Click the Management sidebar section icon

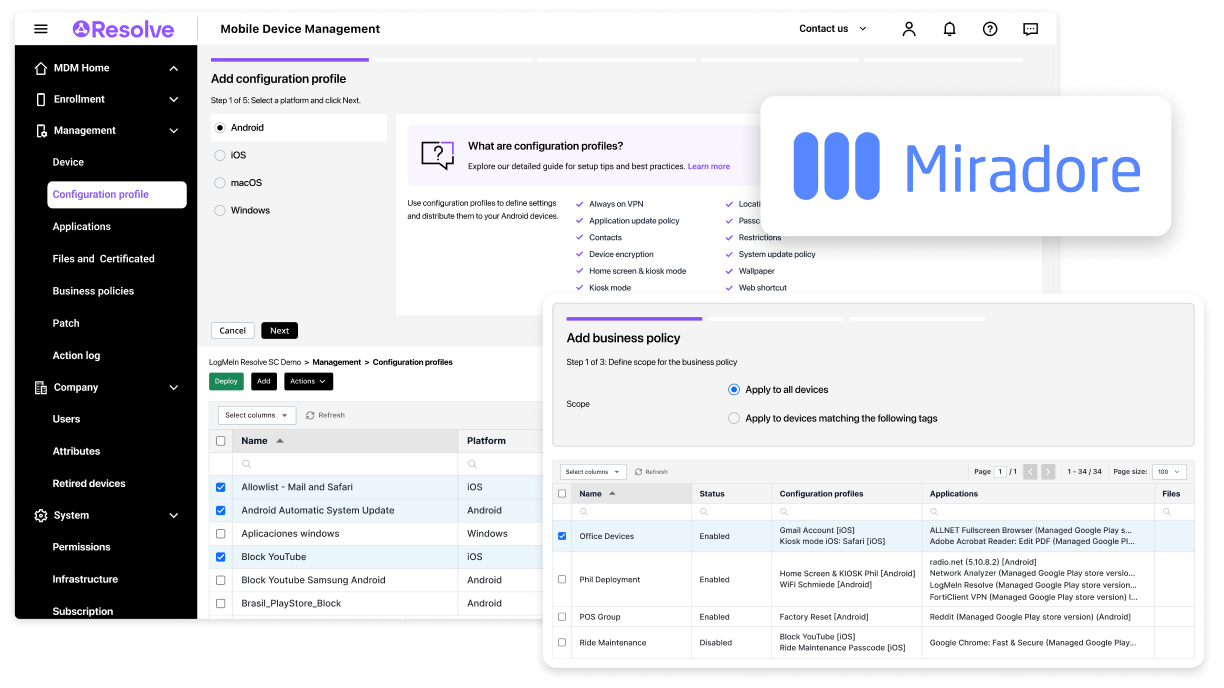point(40,130)
